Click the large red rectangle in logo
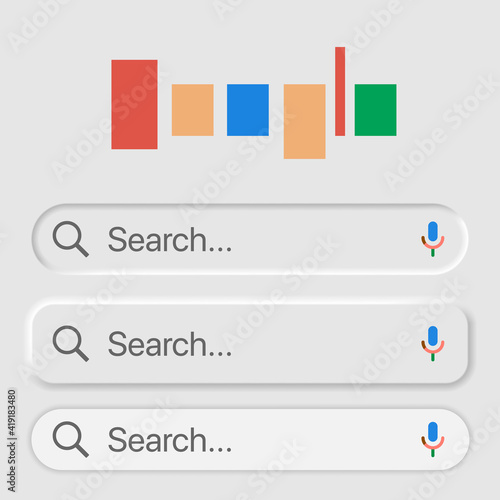The image size is (500, 500). (134, 104)
